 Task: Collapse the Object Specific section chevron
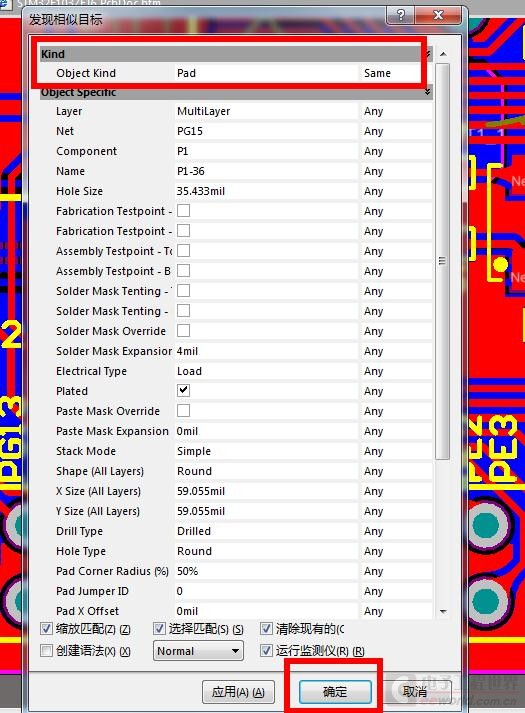point(428,92)
